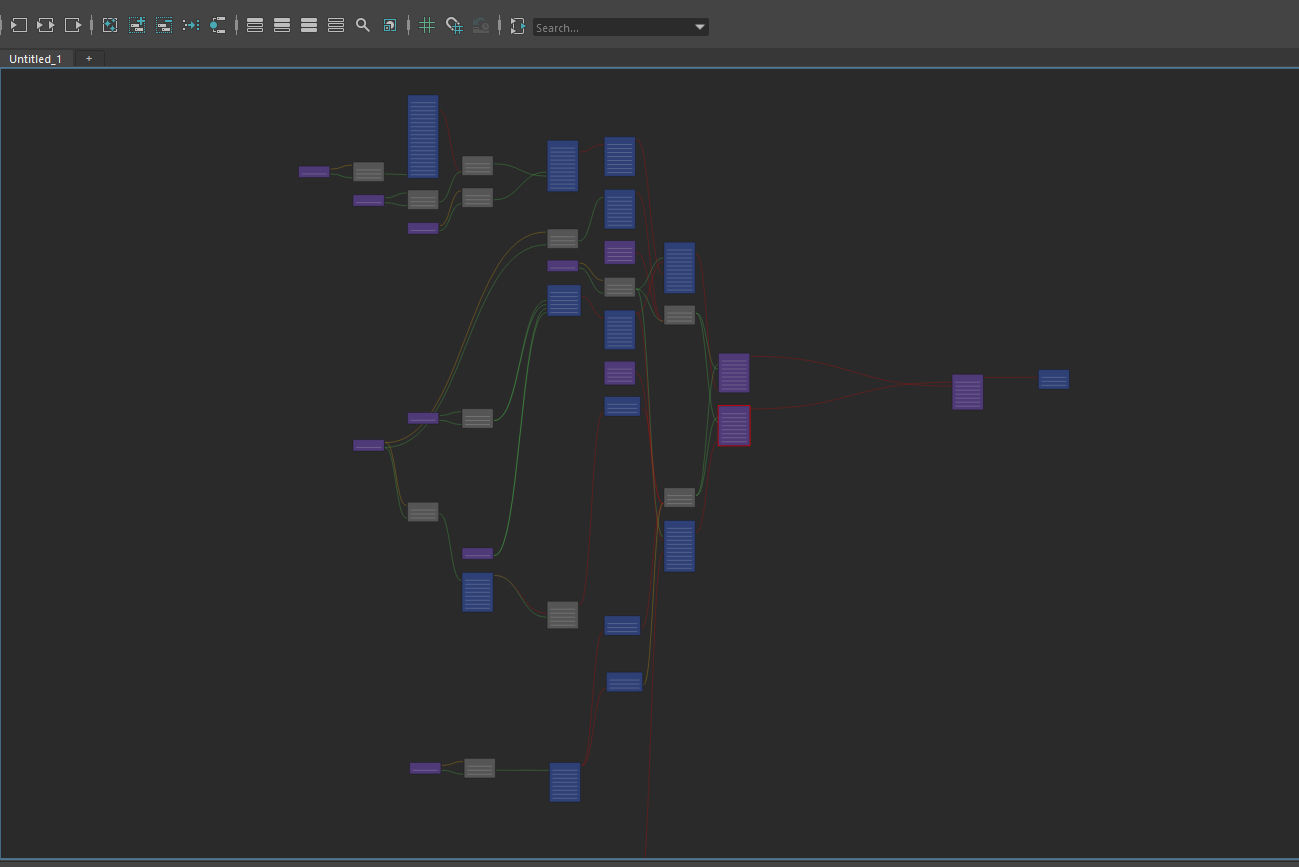Open the Search field dropdown arrow
1299x867 pixels.
(700, 28)
